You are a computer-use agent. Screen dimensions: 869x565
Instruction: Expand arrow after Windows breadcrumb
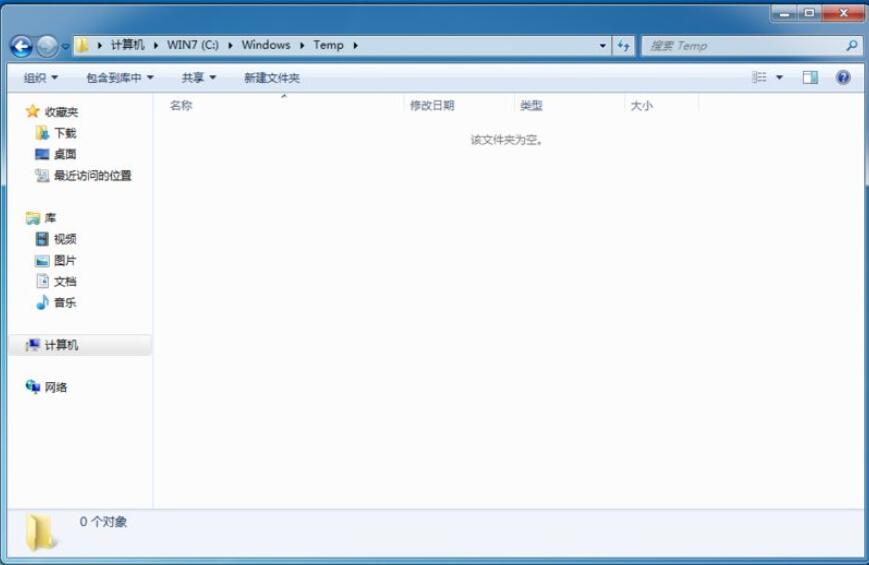tap(302, 45)
